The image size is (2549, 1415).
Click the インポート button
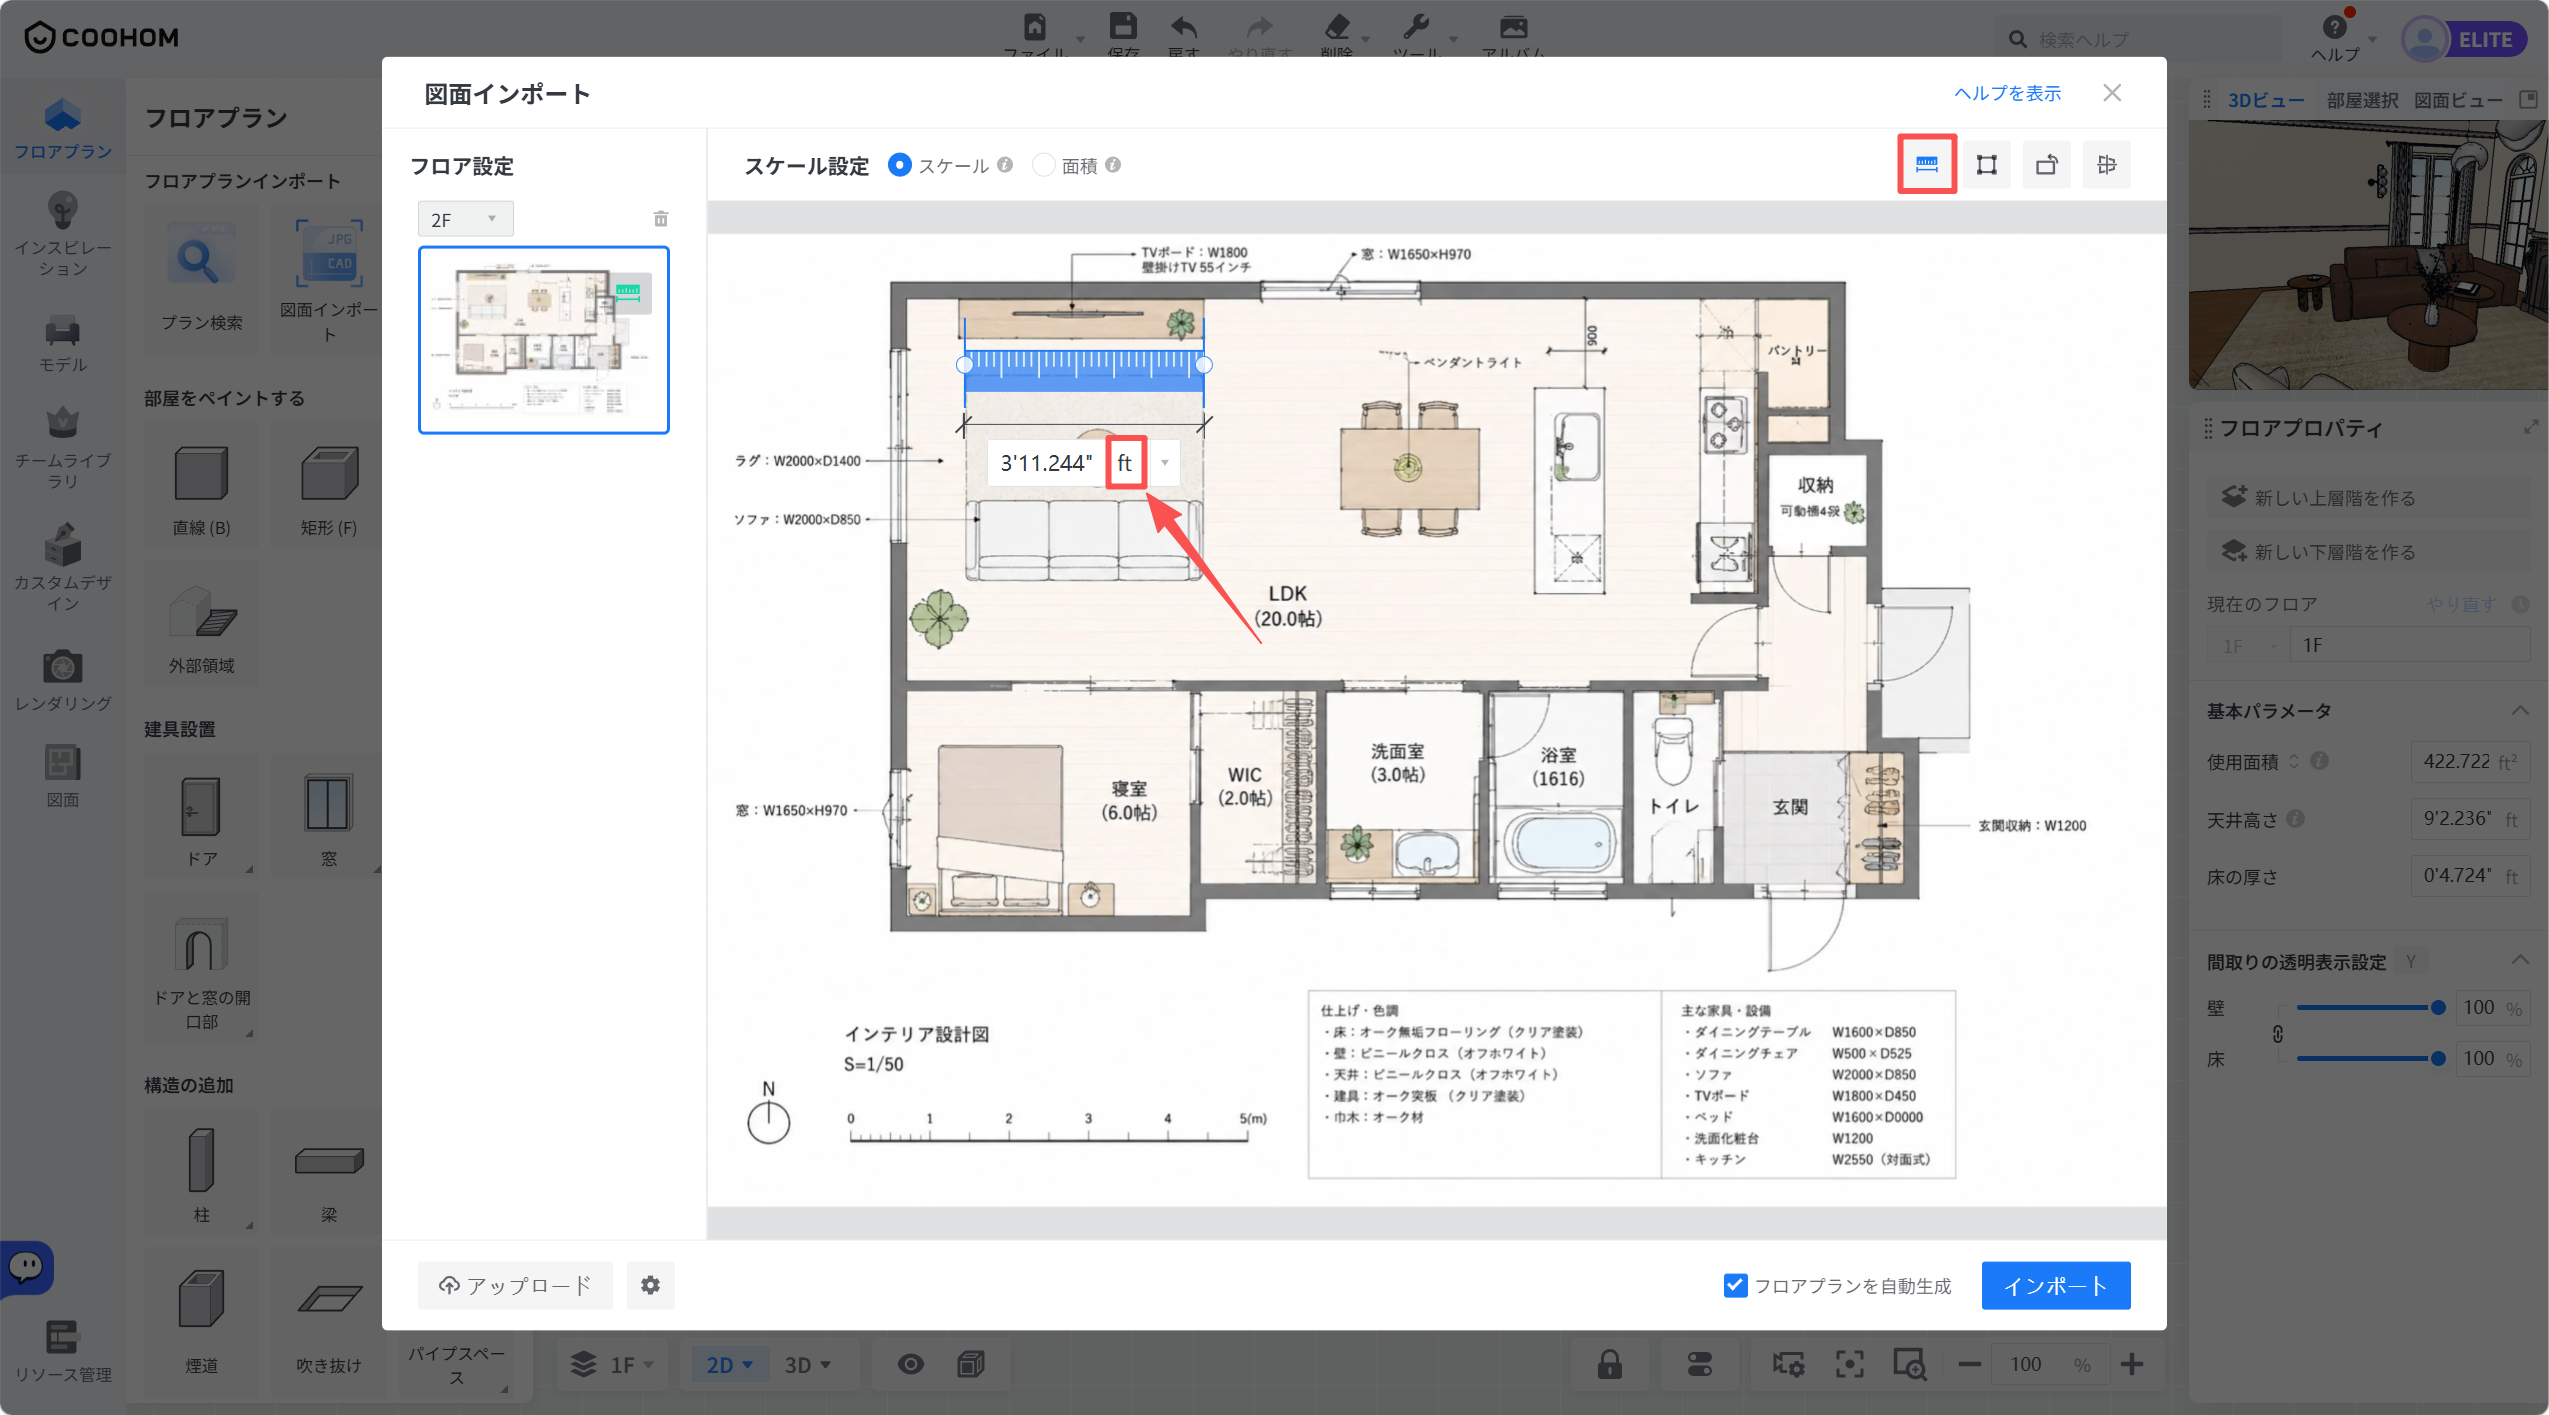(x=2055, y=1285)
